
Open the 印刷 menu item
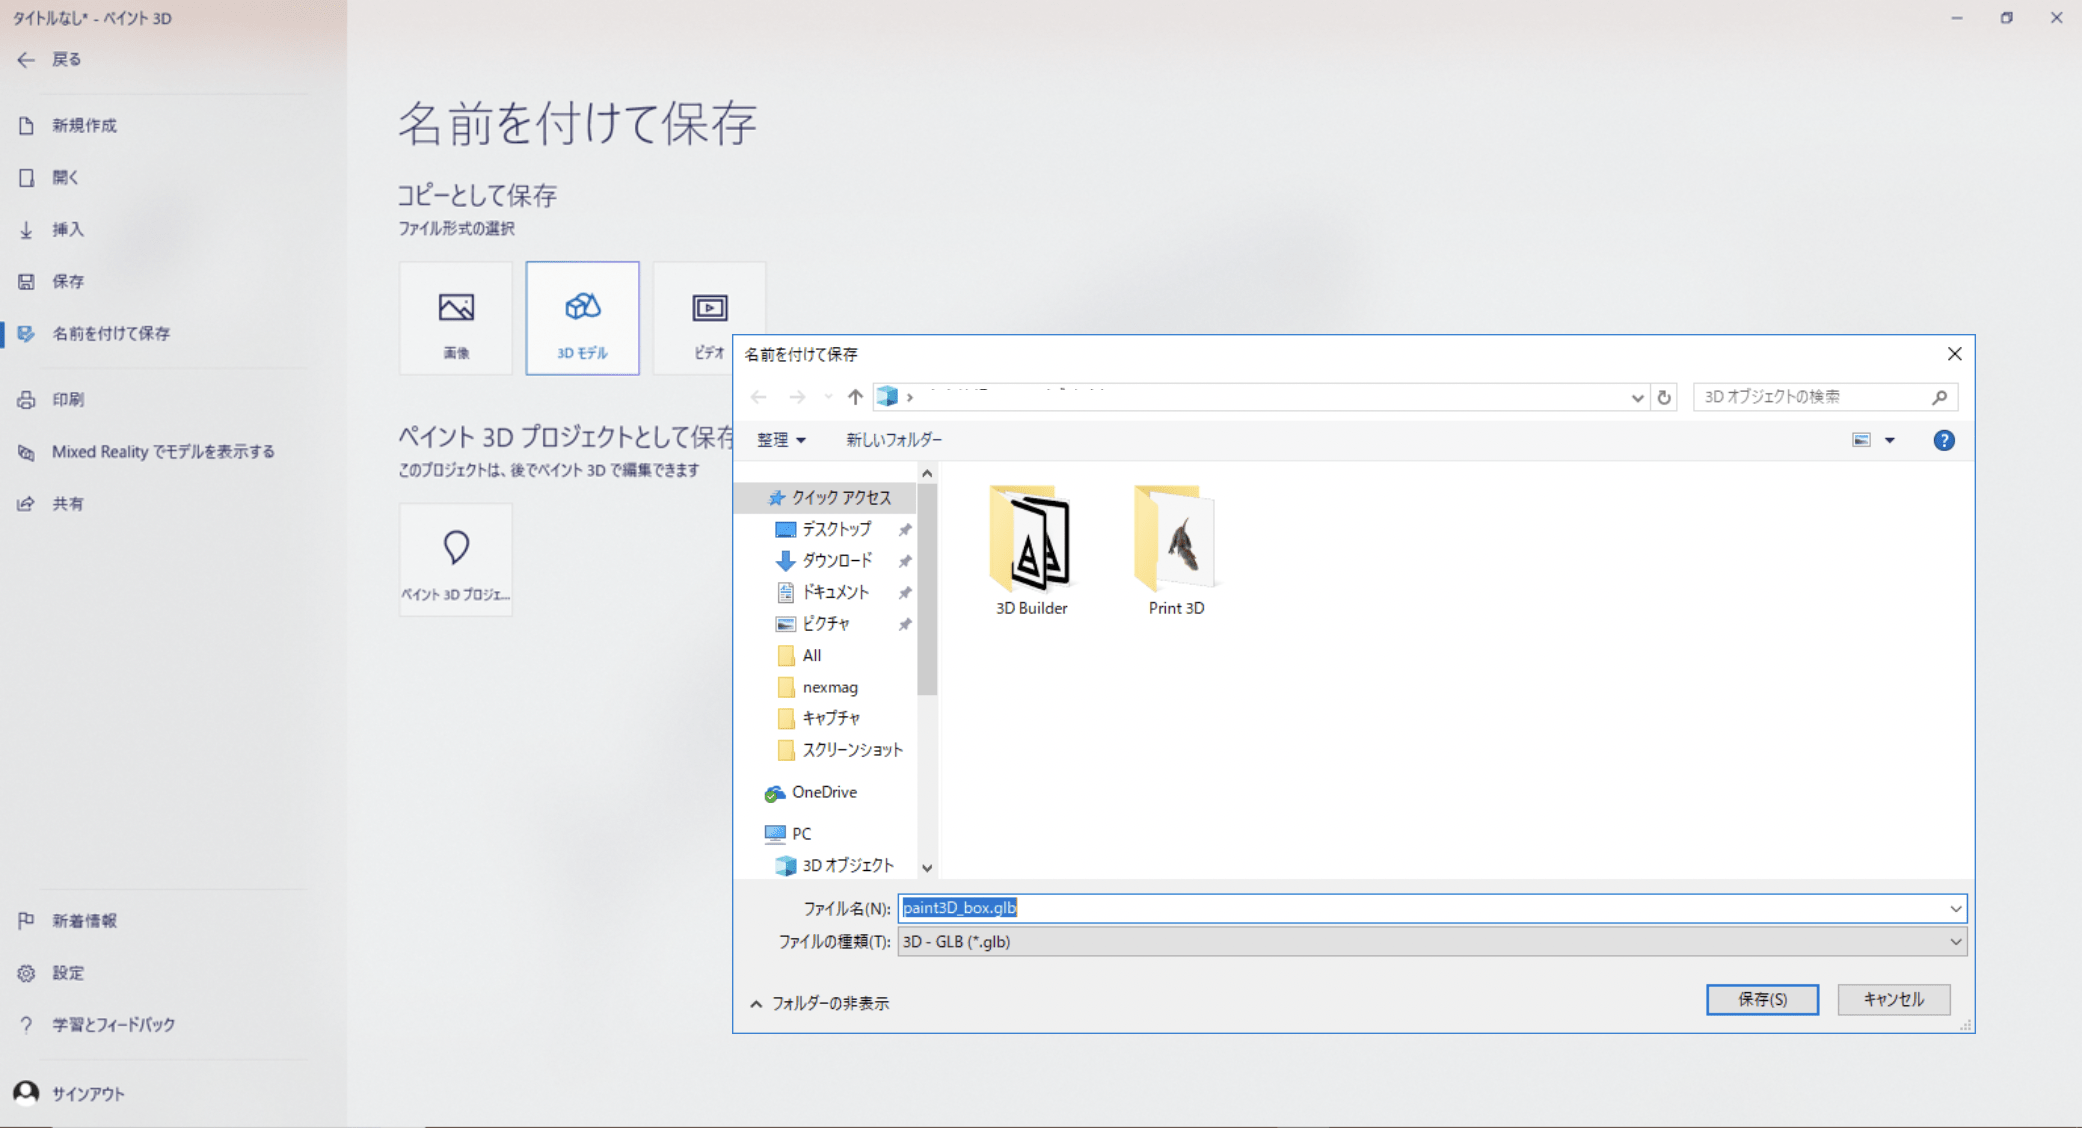pos(67,399)
